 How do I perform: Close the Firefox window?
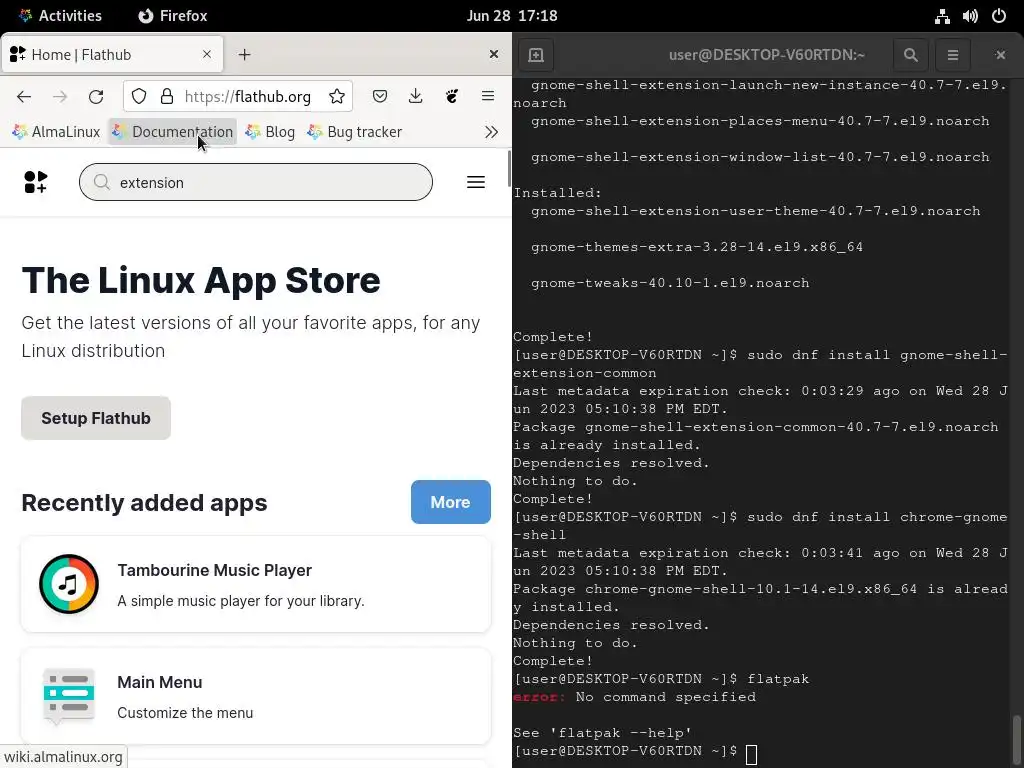pos(494,54)
